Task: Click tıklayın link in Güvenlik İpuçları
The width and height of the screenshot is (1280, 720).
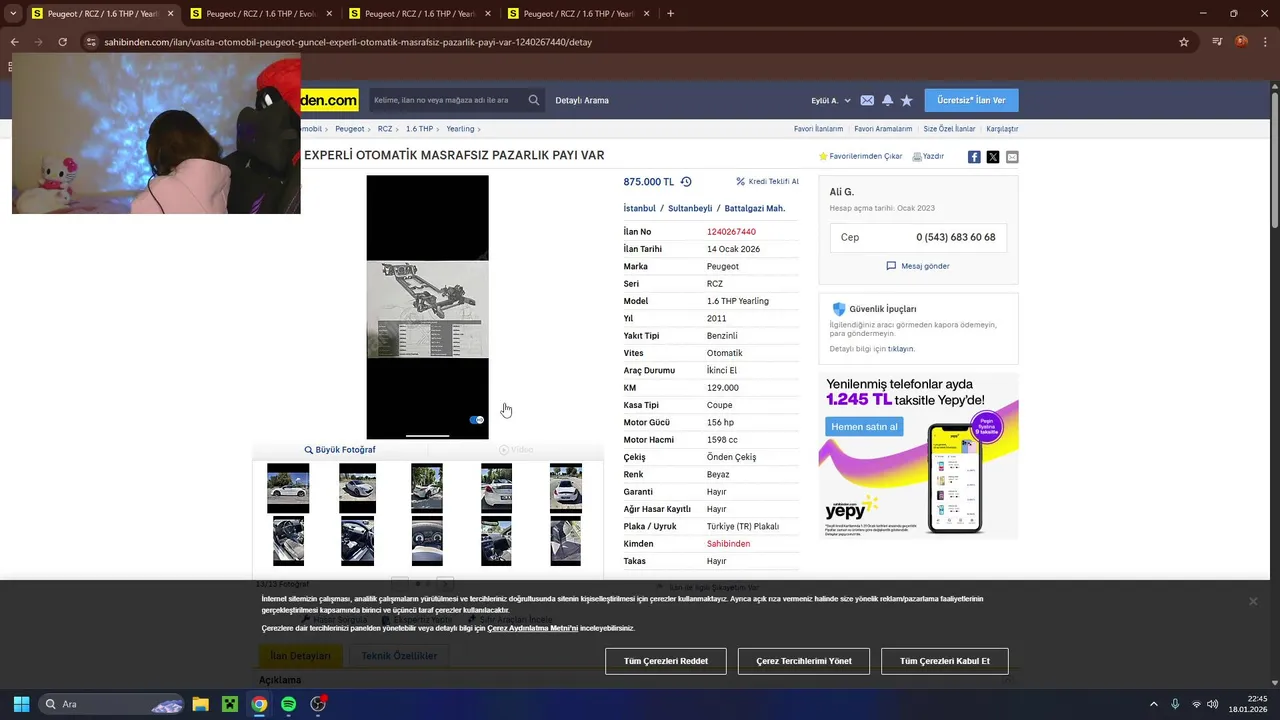Action: tap(901, 349)
